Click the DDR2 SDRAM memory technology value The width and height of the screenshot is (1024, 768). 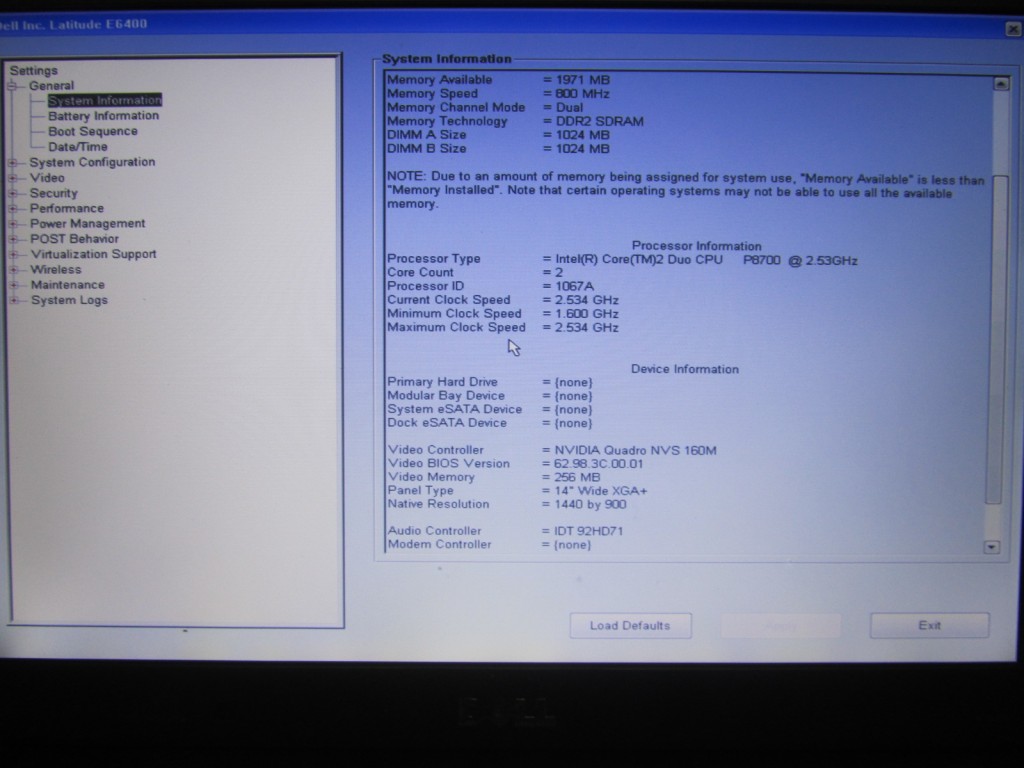600,121
